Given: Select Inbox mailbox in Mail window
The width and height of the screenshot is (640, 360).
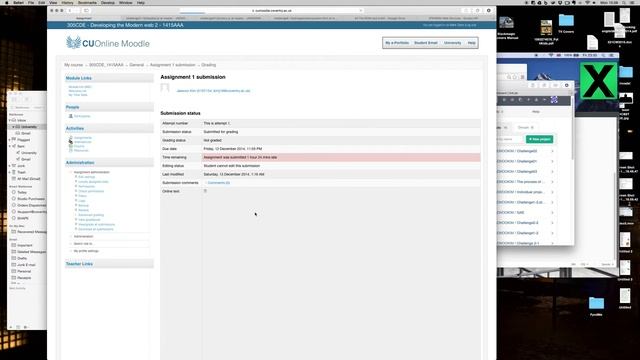Looking at the screenshot, I should click(x=22, y=120).
